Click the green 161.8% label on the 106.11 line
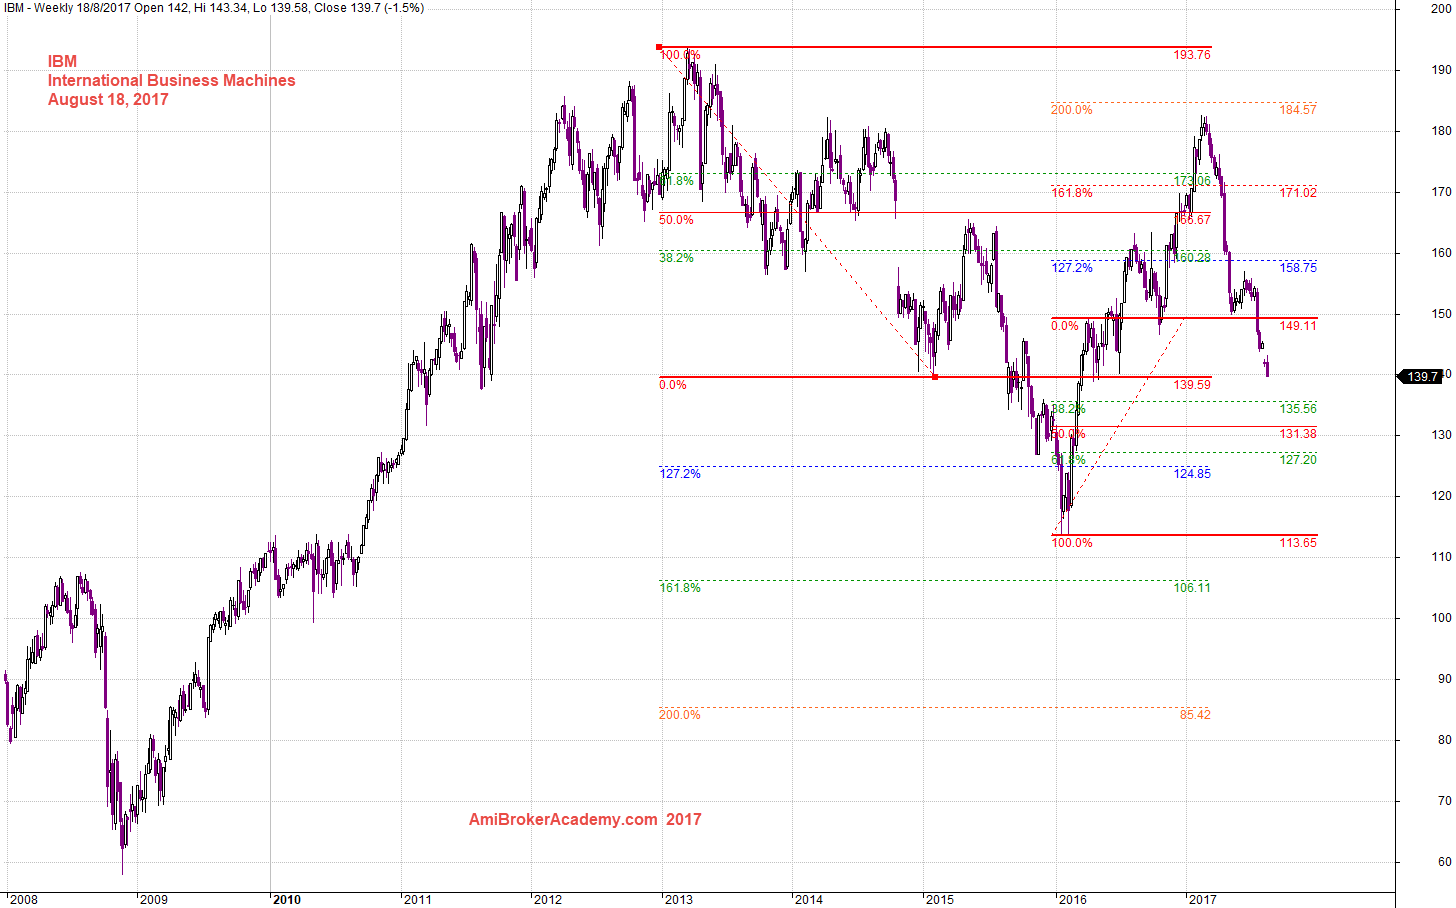The image size is (1456, 908). [x=680, y=588]
